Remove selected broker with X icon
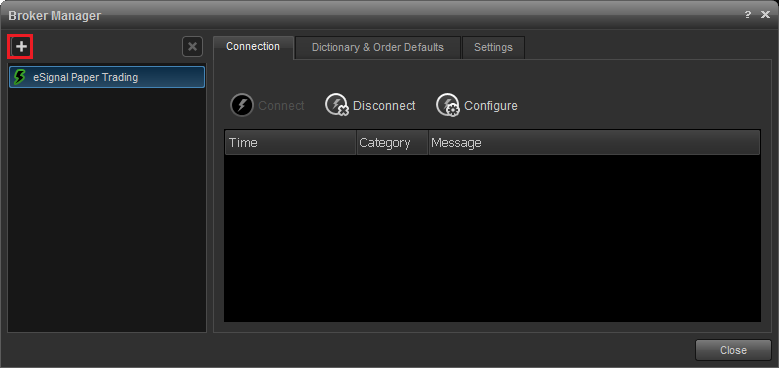 pyautogui.click(x=192, y=47)
